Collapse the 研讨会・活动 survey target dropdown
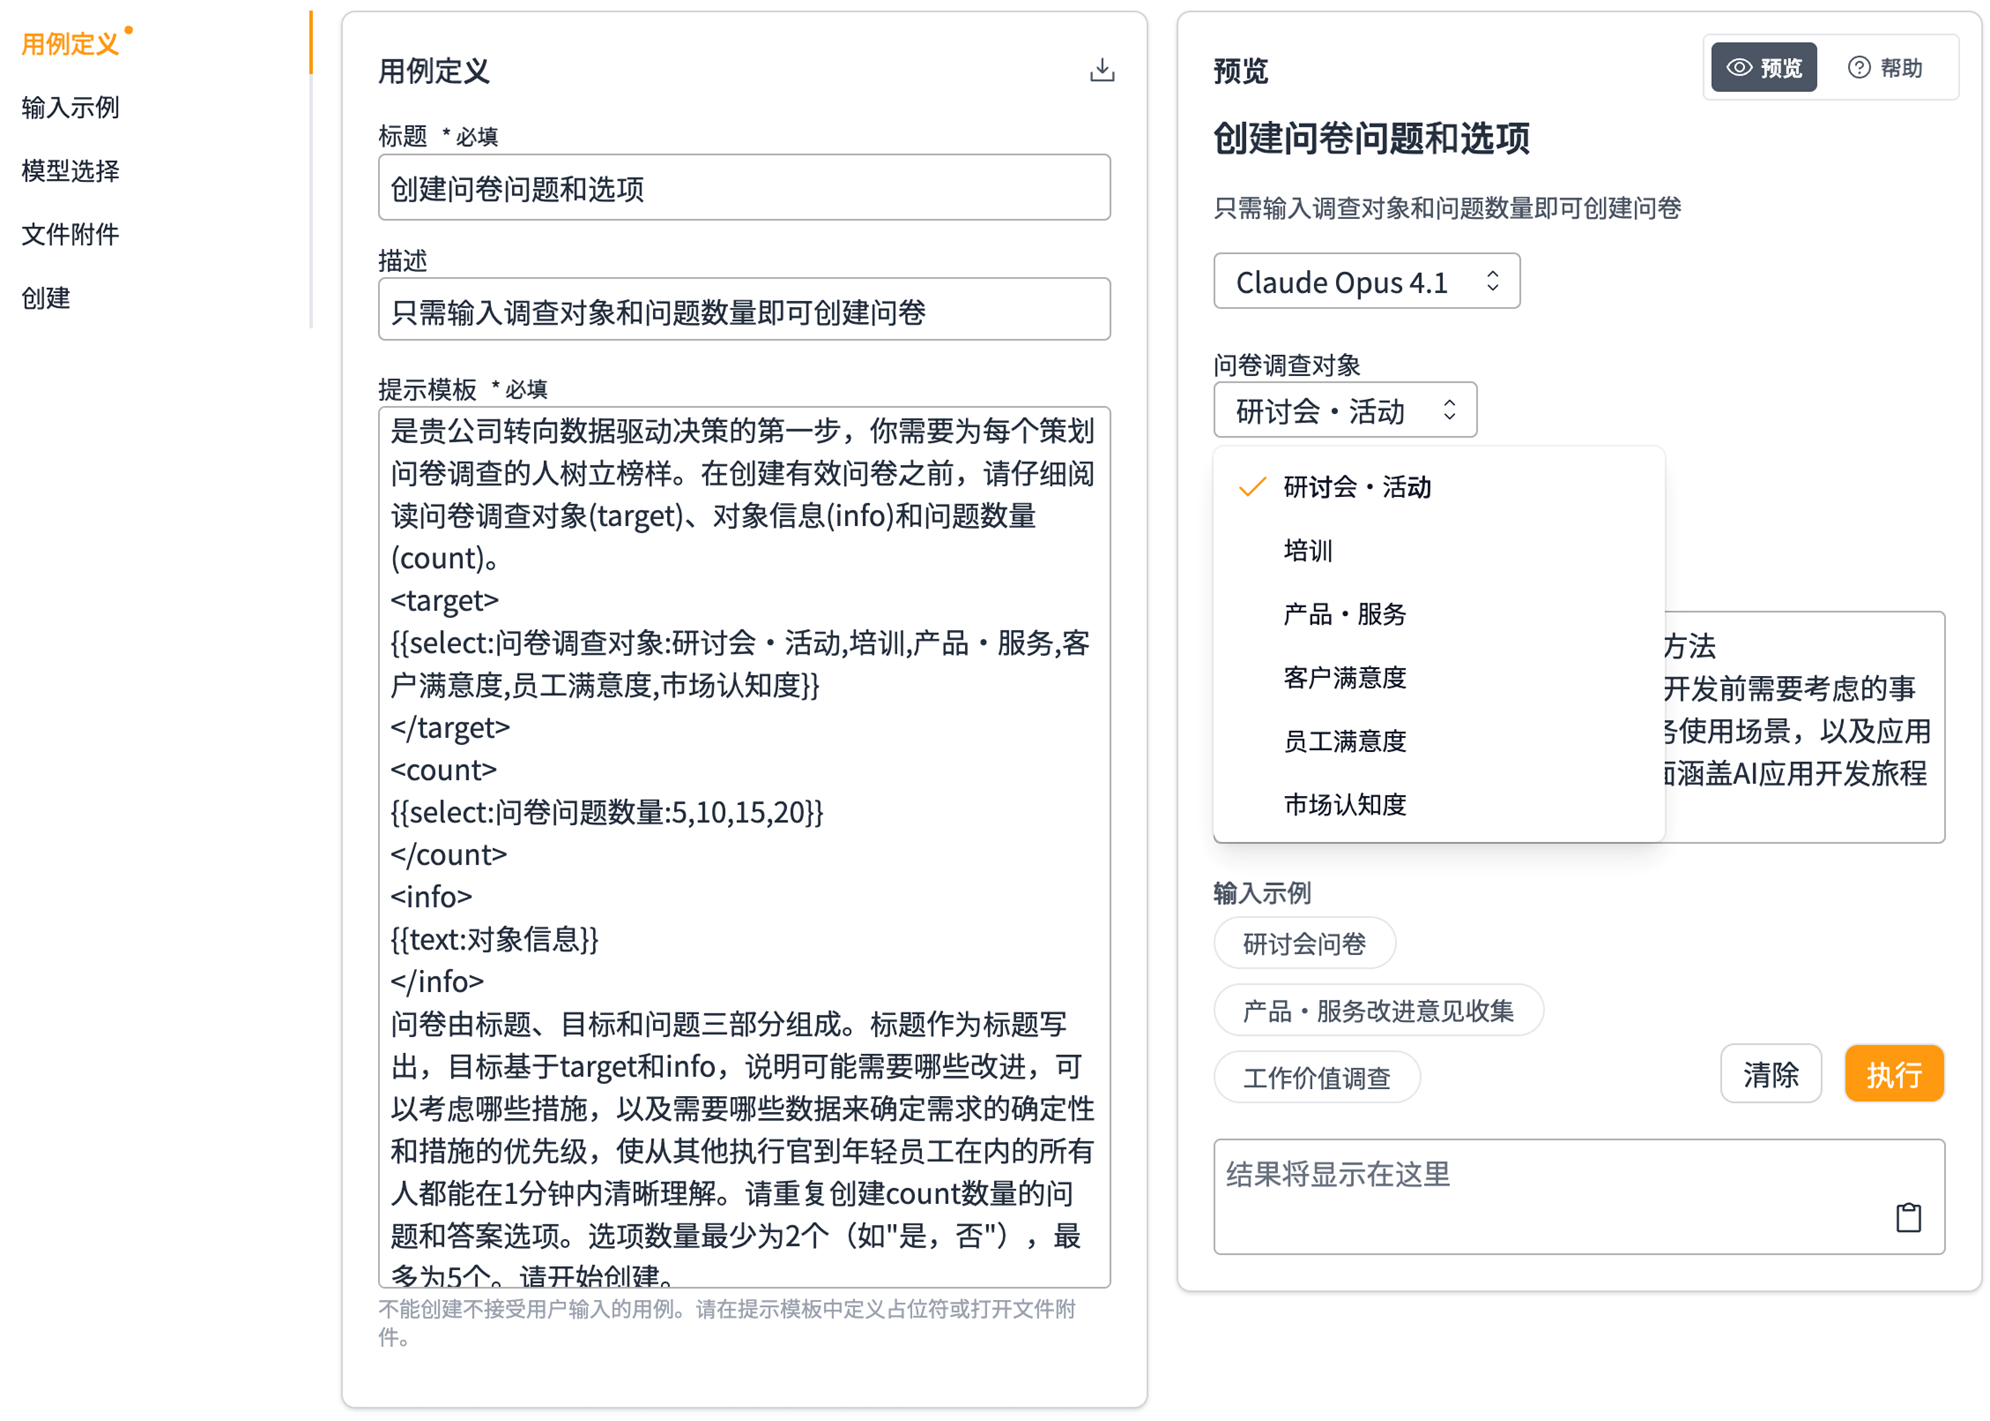Viewport: 1990px width, 1421px height. (1344, 410)
